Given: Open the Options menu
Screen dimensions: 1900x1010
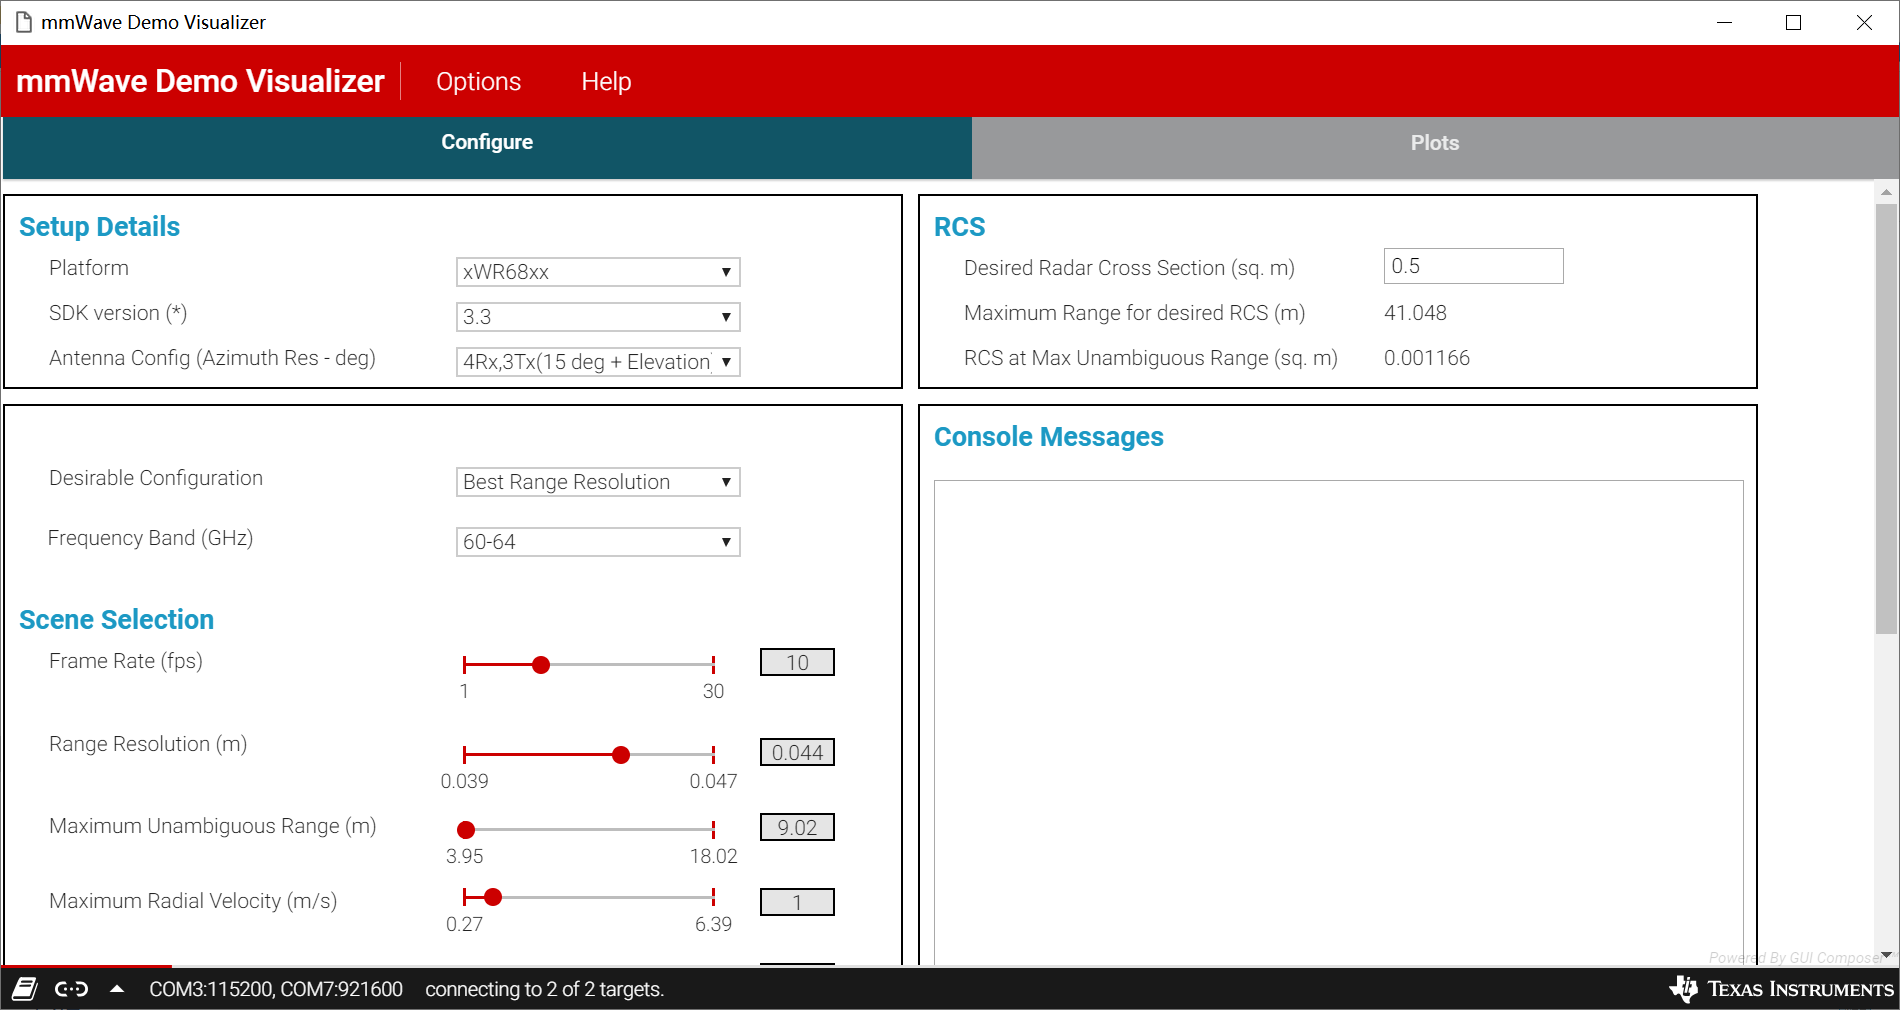Looking at the screenshot, I should click(478, 81).
